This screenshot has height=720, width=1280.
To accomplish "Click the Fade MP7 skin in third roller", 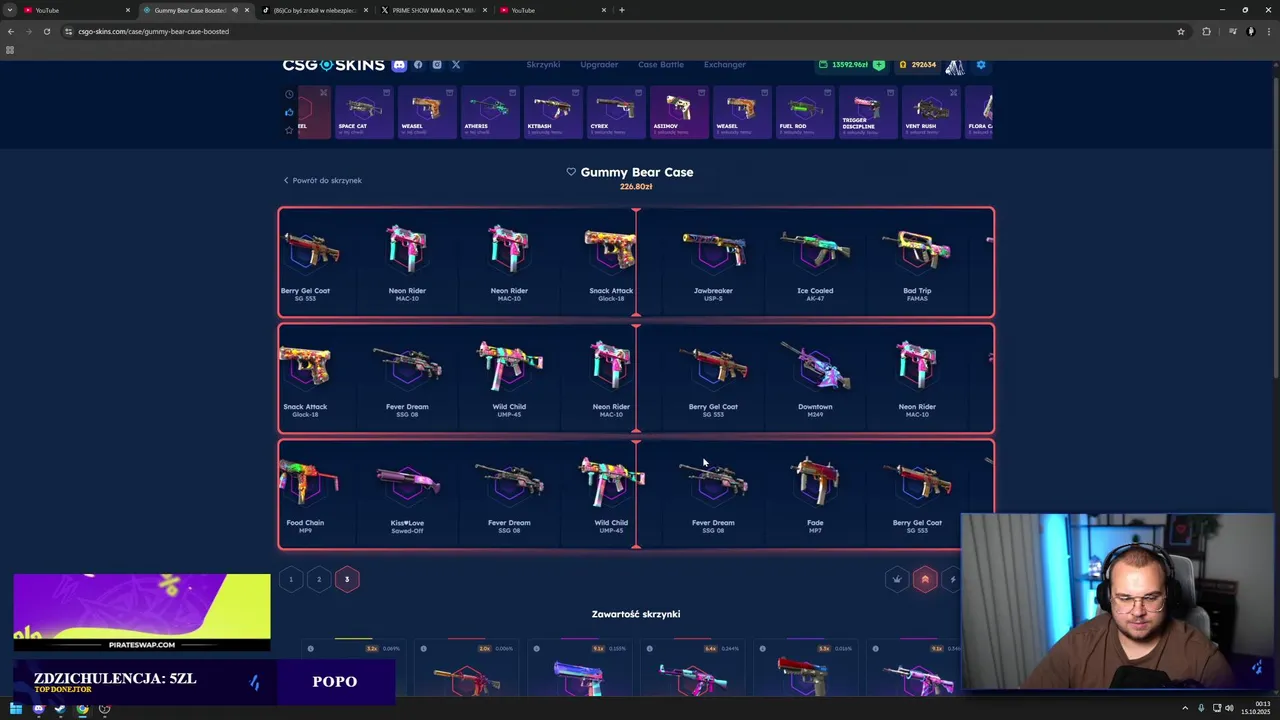I will 815,494.
